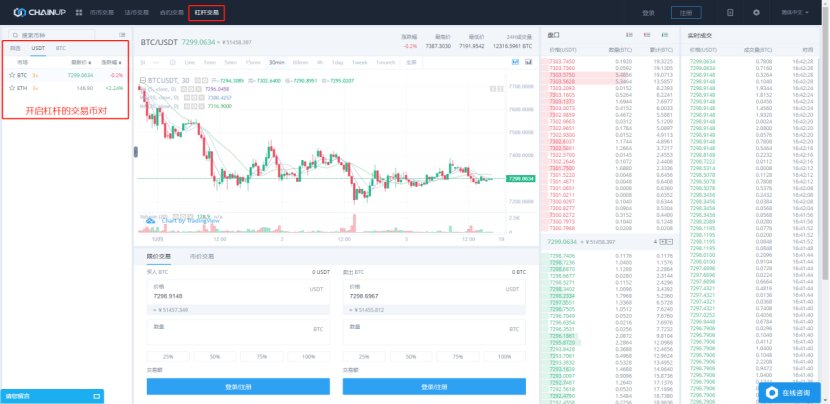Show asks-only order book view
The width and height of the screenshot is (830, 404).
647,35
